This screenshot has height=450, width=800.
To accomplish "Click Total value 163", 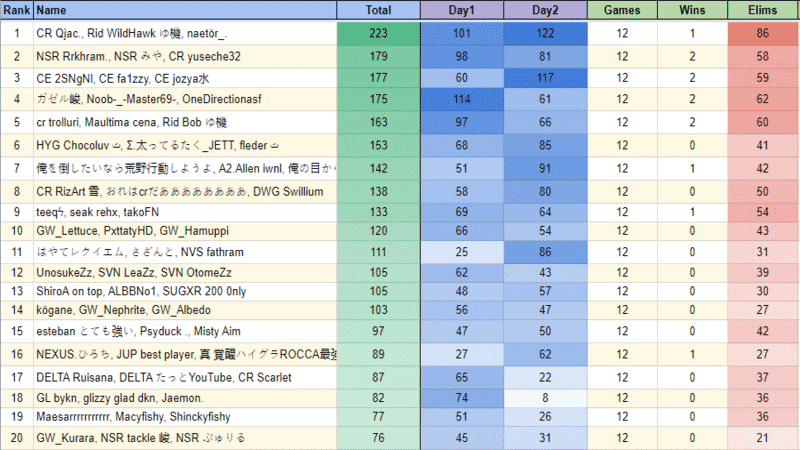I will click(x=378, y=122).
